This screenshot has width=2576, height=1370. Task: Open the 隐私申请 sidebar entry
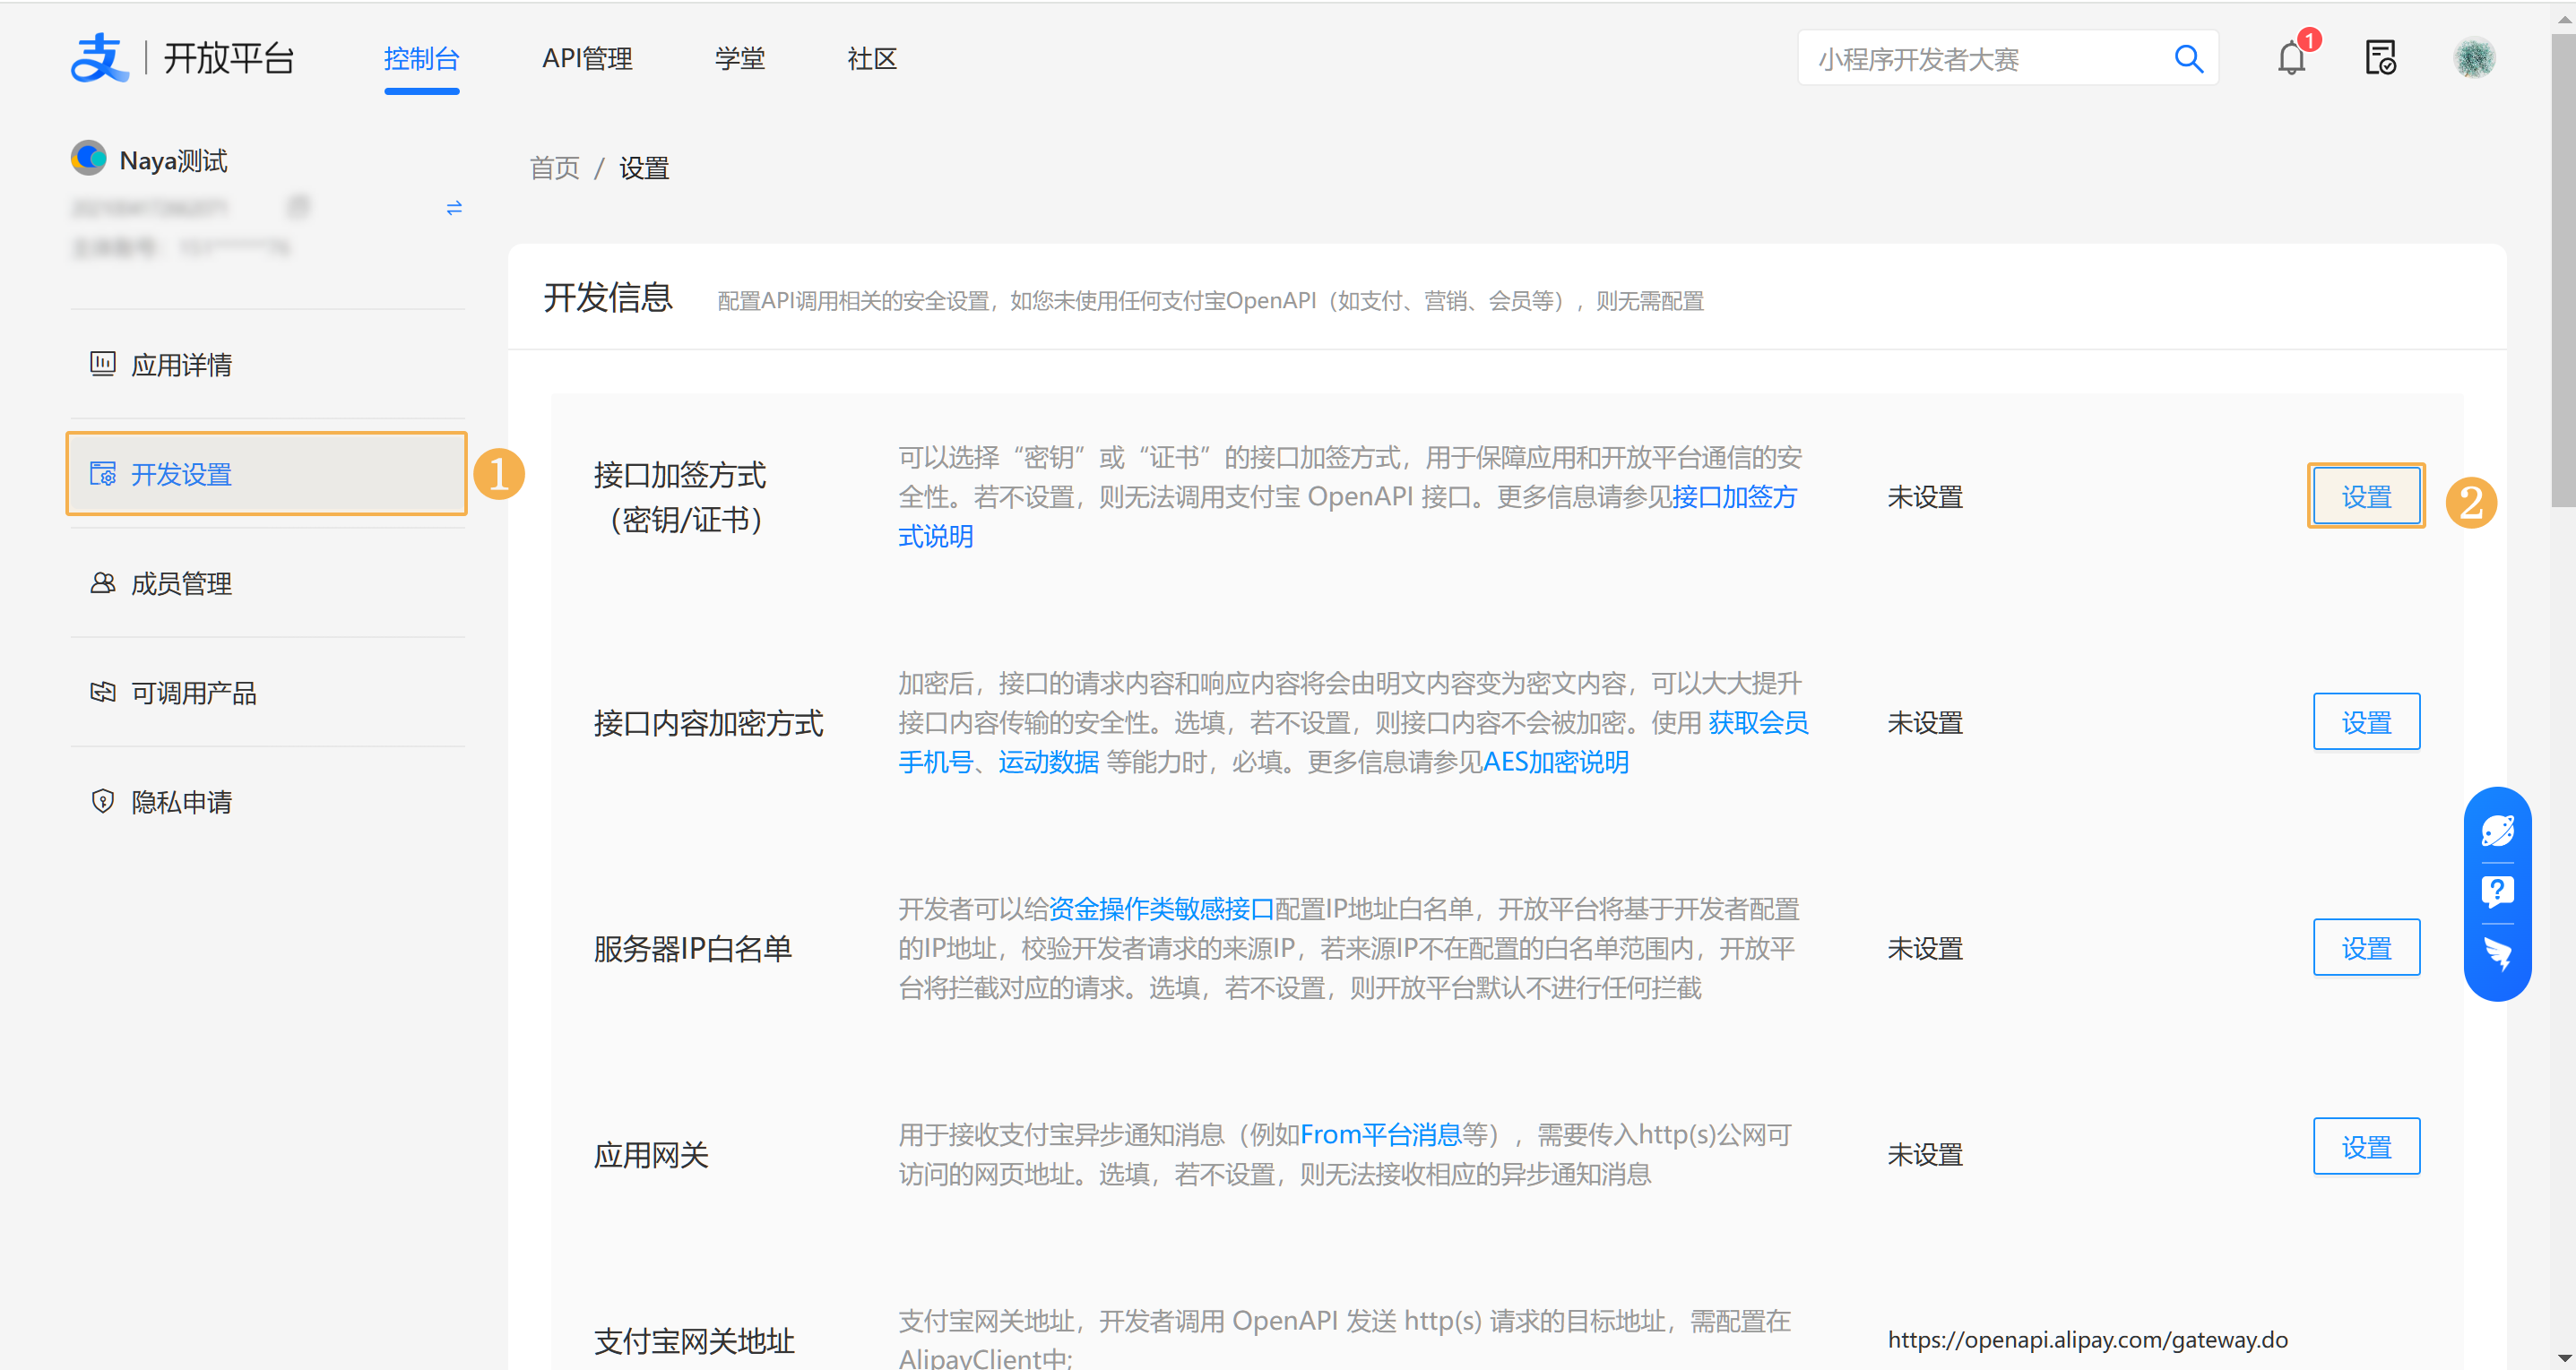pos(181,802)
